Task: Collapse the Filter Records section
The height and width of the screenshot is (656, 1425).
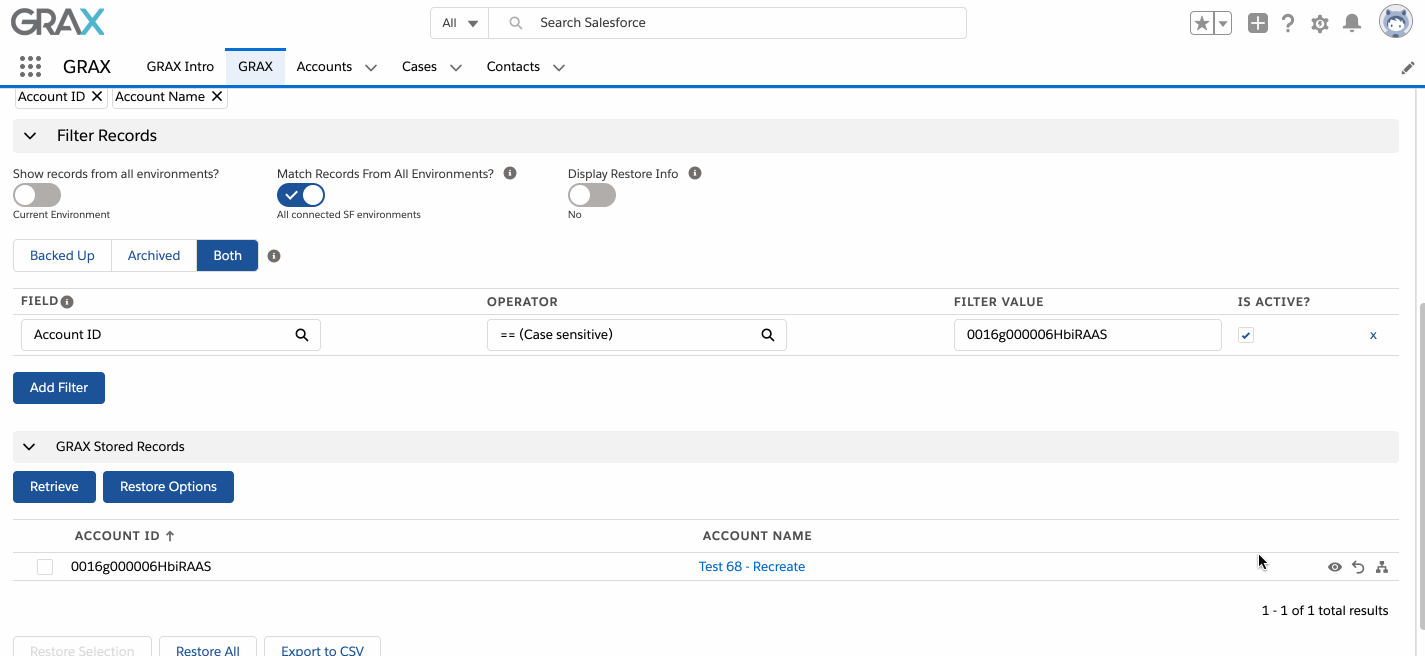Action: pos(30,136)
